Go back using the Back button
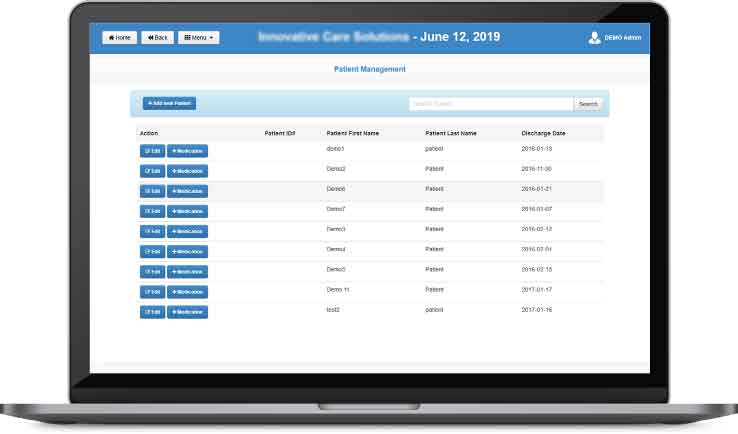 157,38
